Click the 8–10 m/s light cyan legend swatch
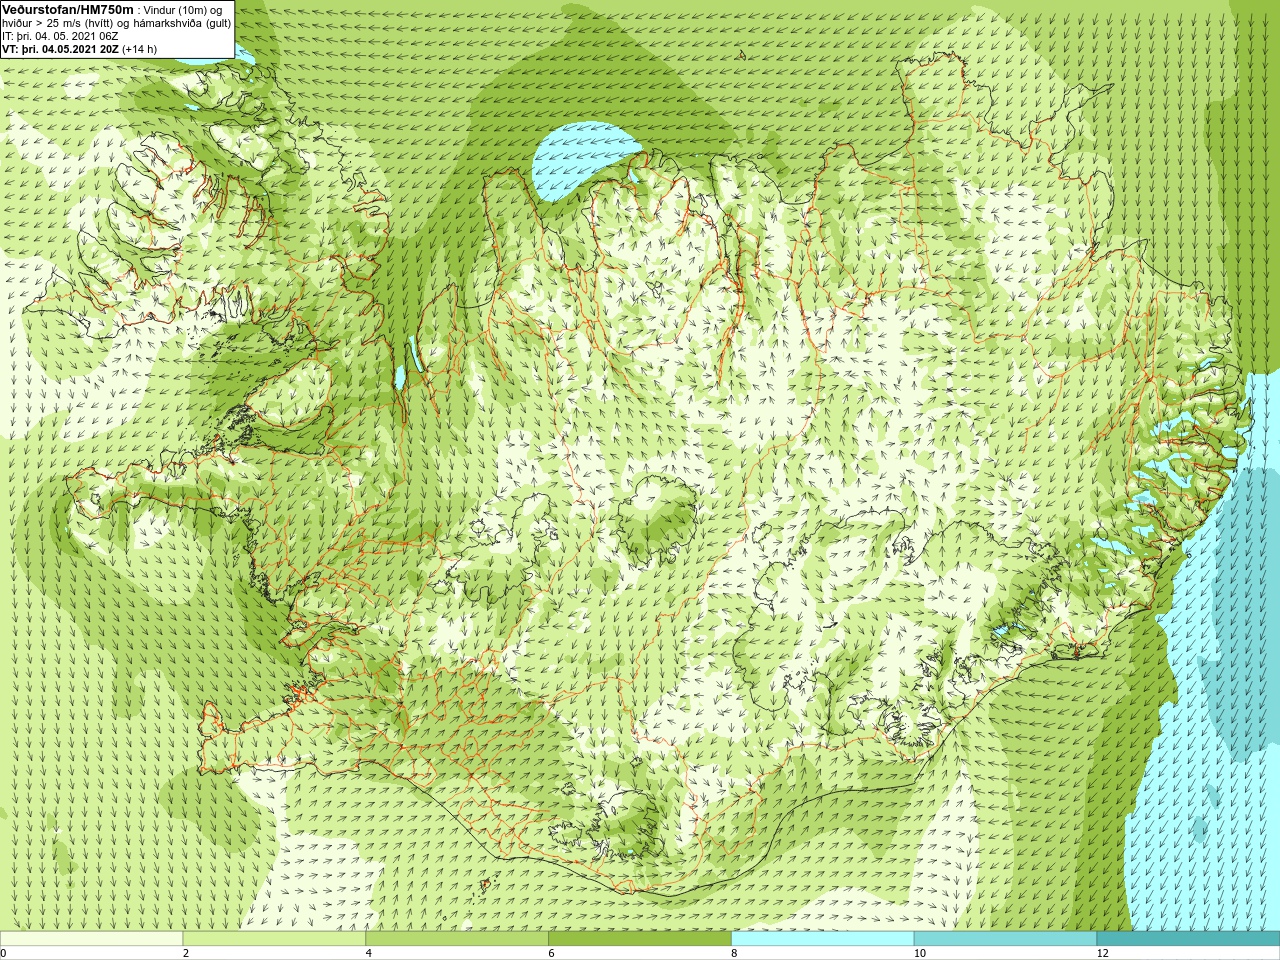 click(x=823, y=938)
